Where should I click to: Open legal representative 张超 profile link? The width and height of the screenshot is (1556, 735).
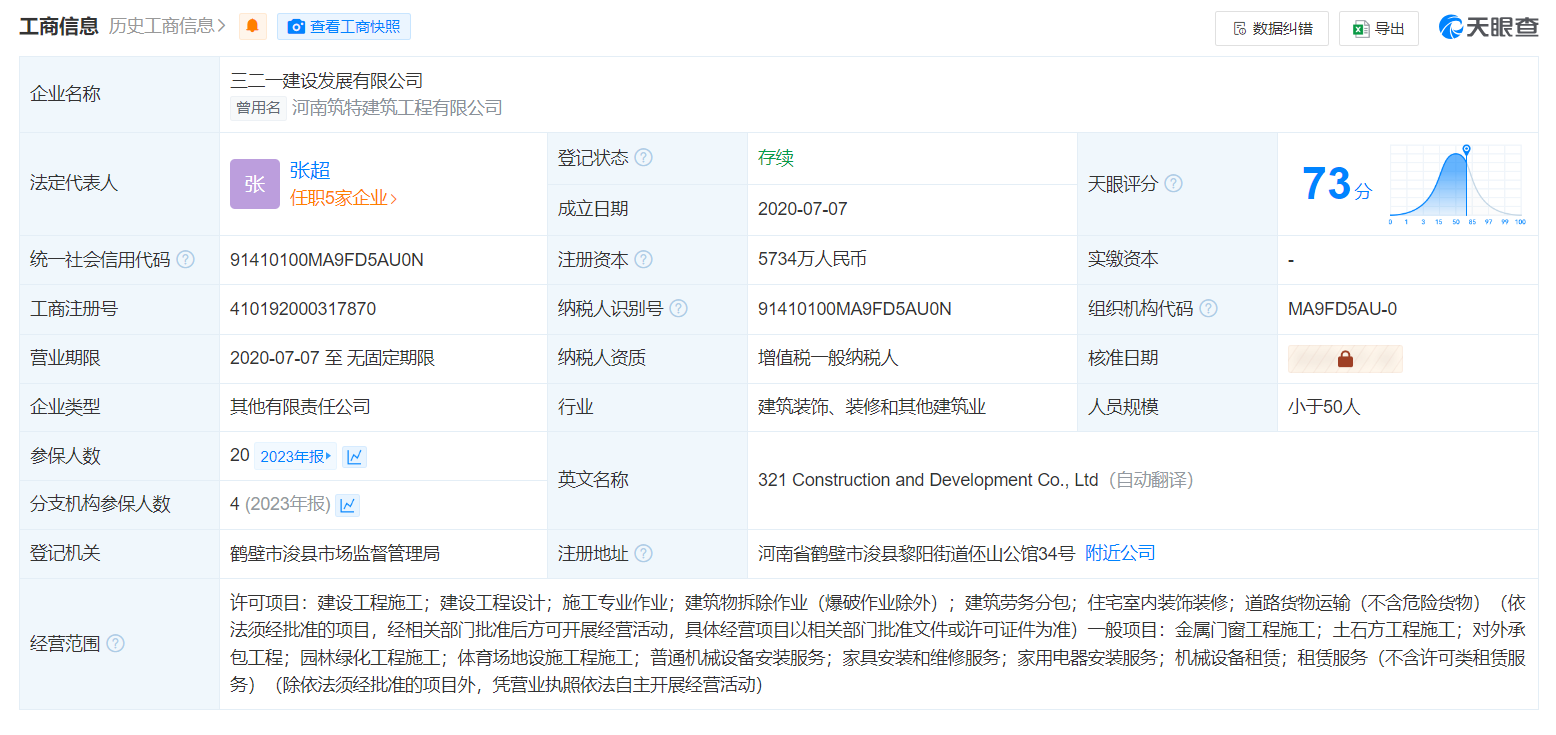point(310,171)
